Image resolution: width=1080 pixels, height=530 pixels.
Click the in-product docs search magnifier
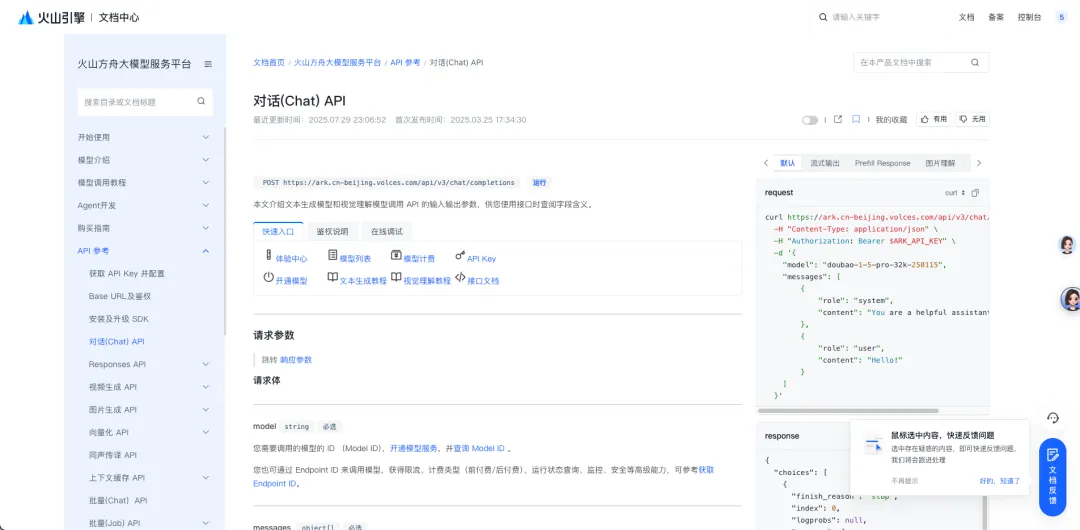click(975, 62)
